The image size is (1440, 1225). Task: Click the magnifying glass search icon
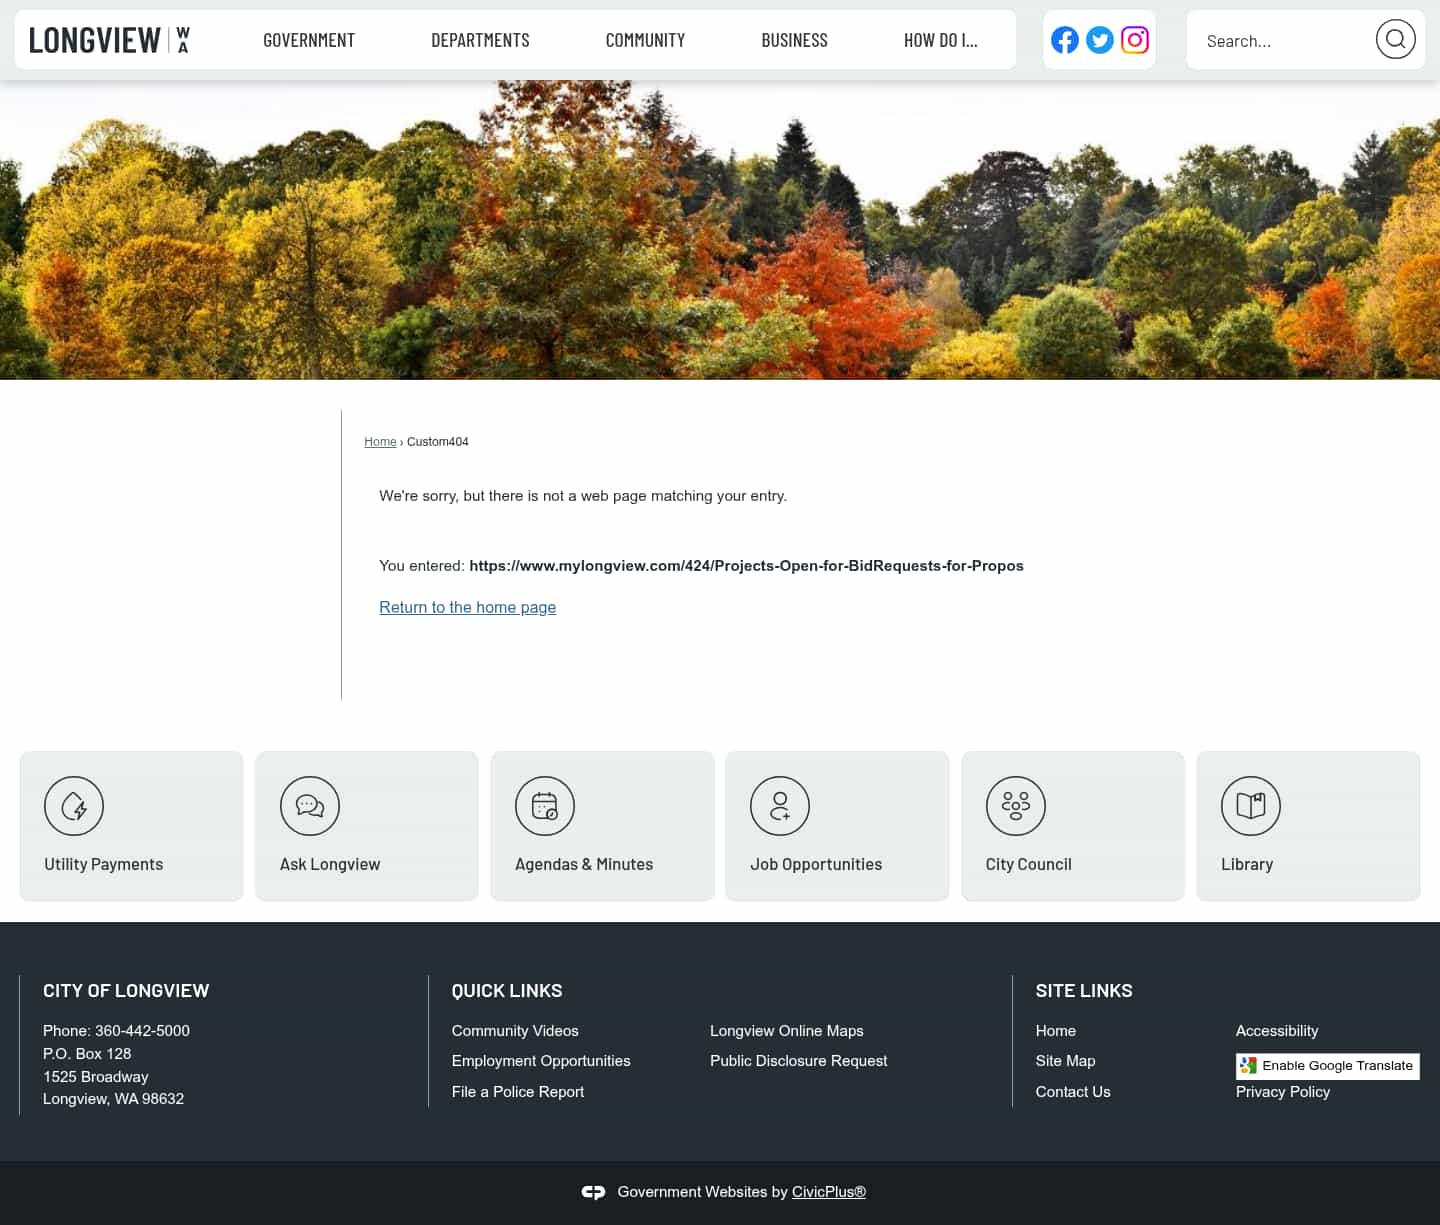tap(1395, 39)
